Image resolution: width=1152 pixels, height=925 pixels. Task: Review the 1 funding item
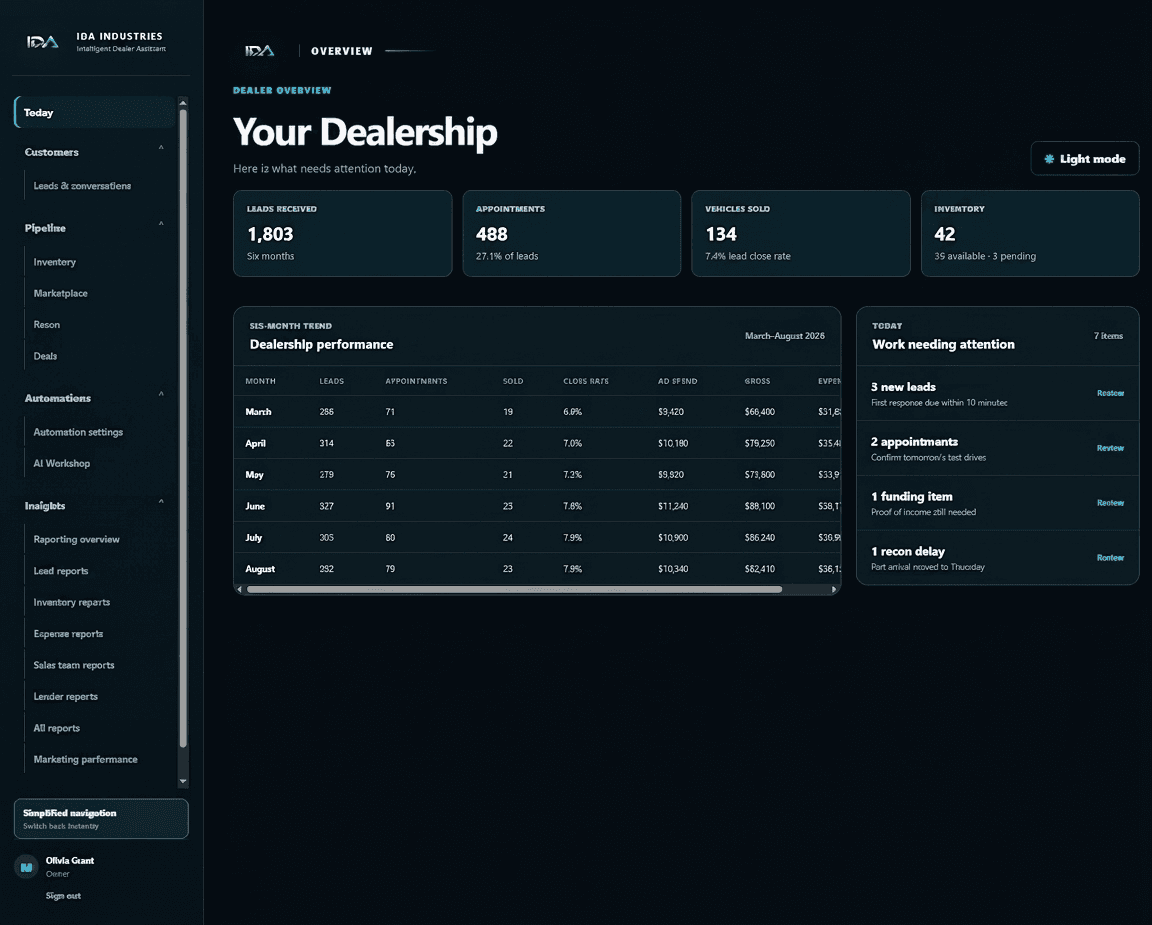(x=1110, y=503)
